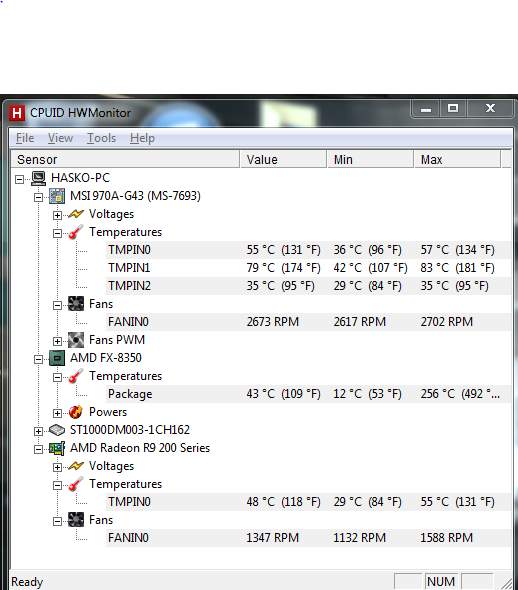
Task: Open the File menu
Action: (25, 138)
